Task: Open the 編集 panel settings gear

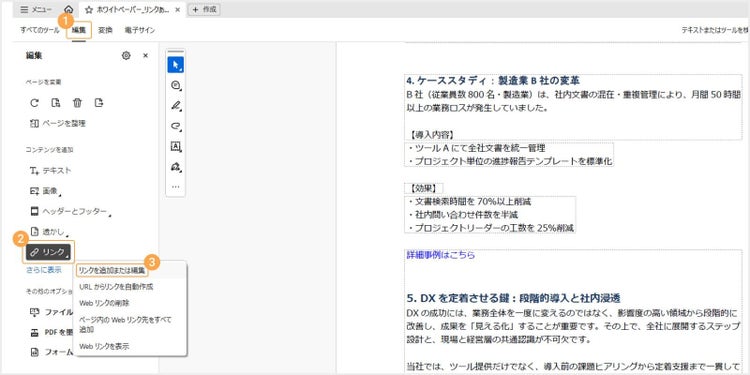Action: point(126,55)
